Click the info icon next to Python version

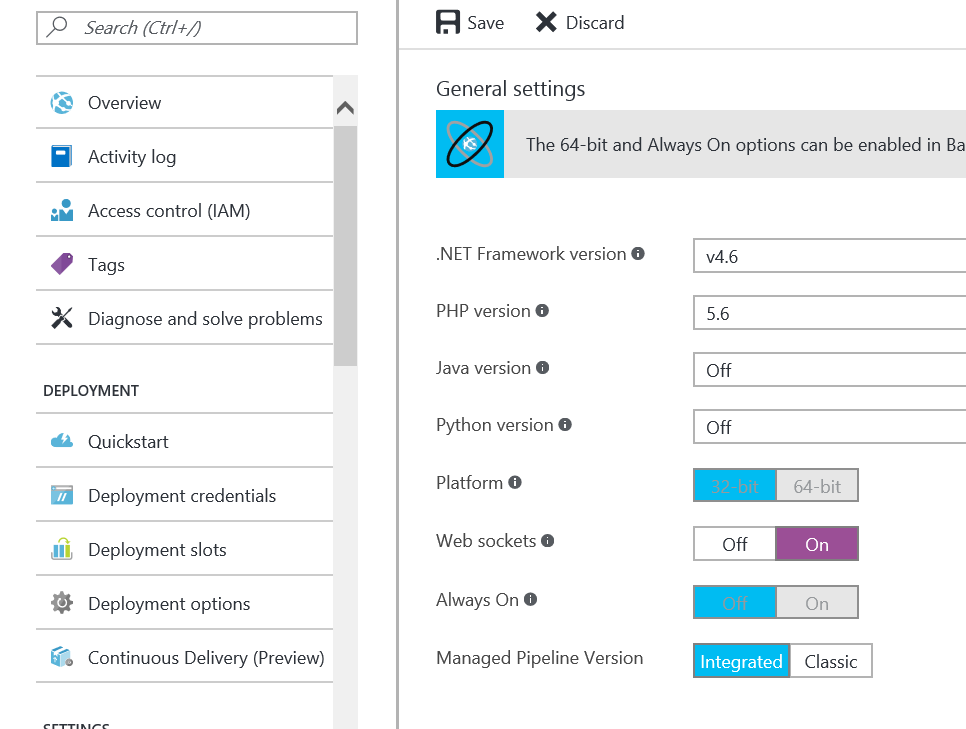click(567, 423)
